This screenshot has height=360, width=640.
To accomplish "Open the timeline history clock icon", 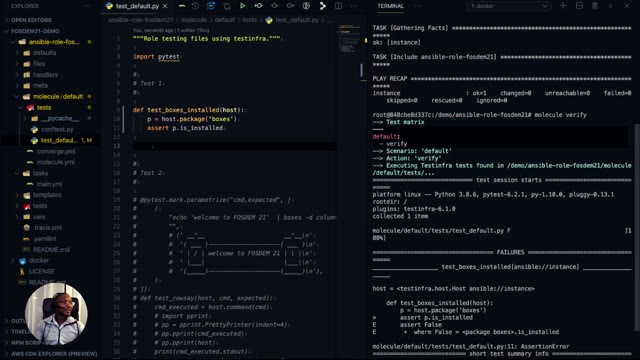I will (x=195, y=6).
